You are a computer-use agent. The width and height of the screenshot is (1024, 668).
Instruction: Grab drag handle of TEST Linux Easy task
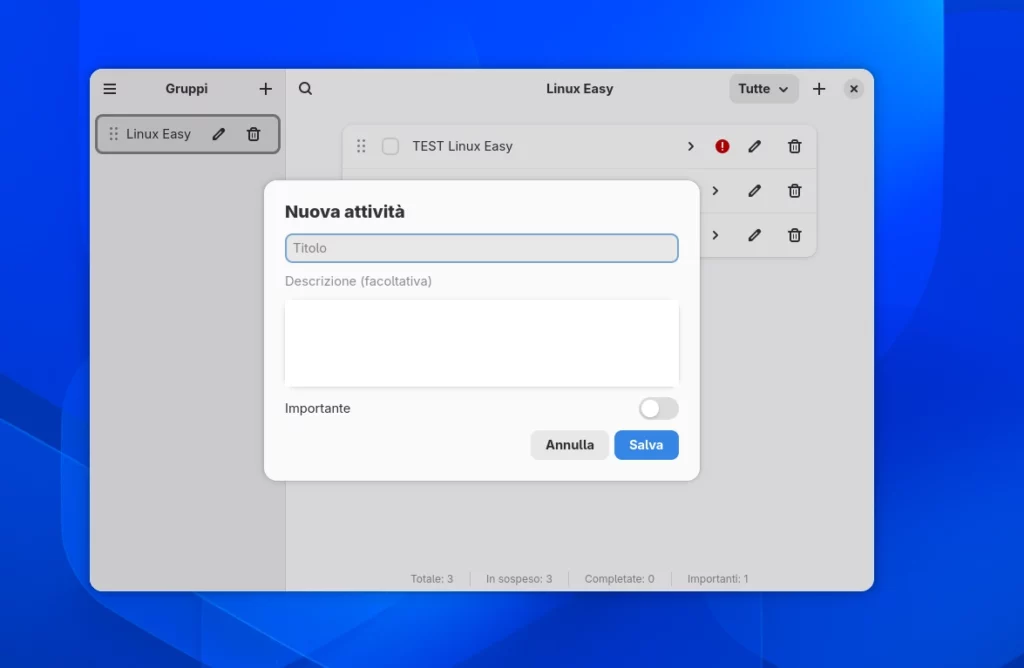(361, 146)
